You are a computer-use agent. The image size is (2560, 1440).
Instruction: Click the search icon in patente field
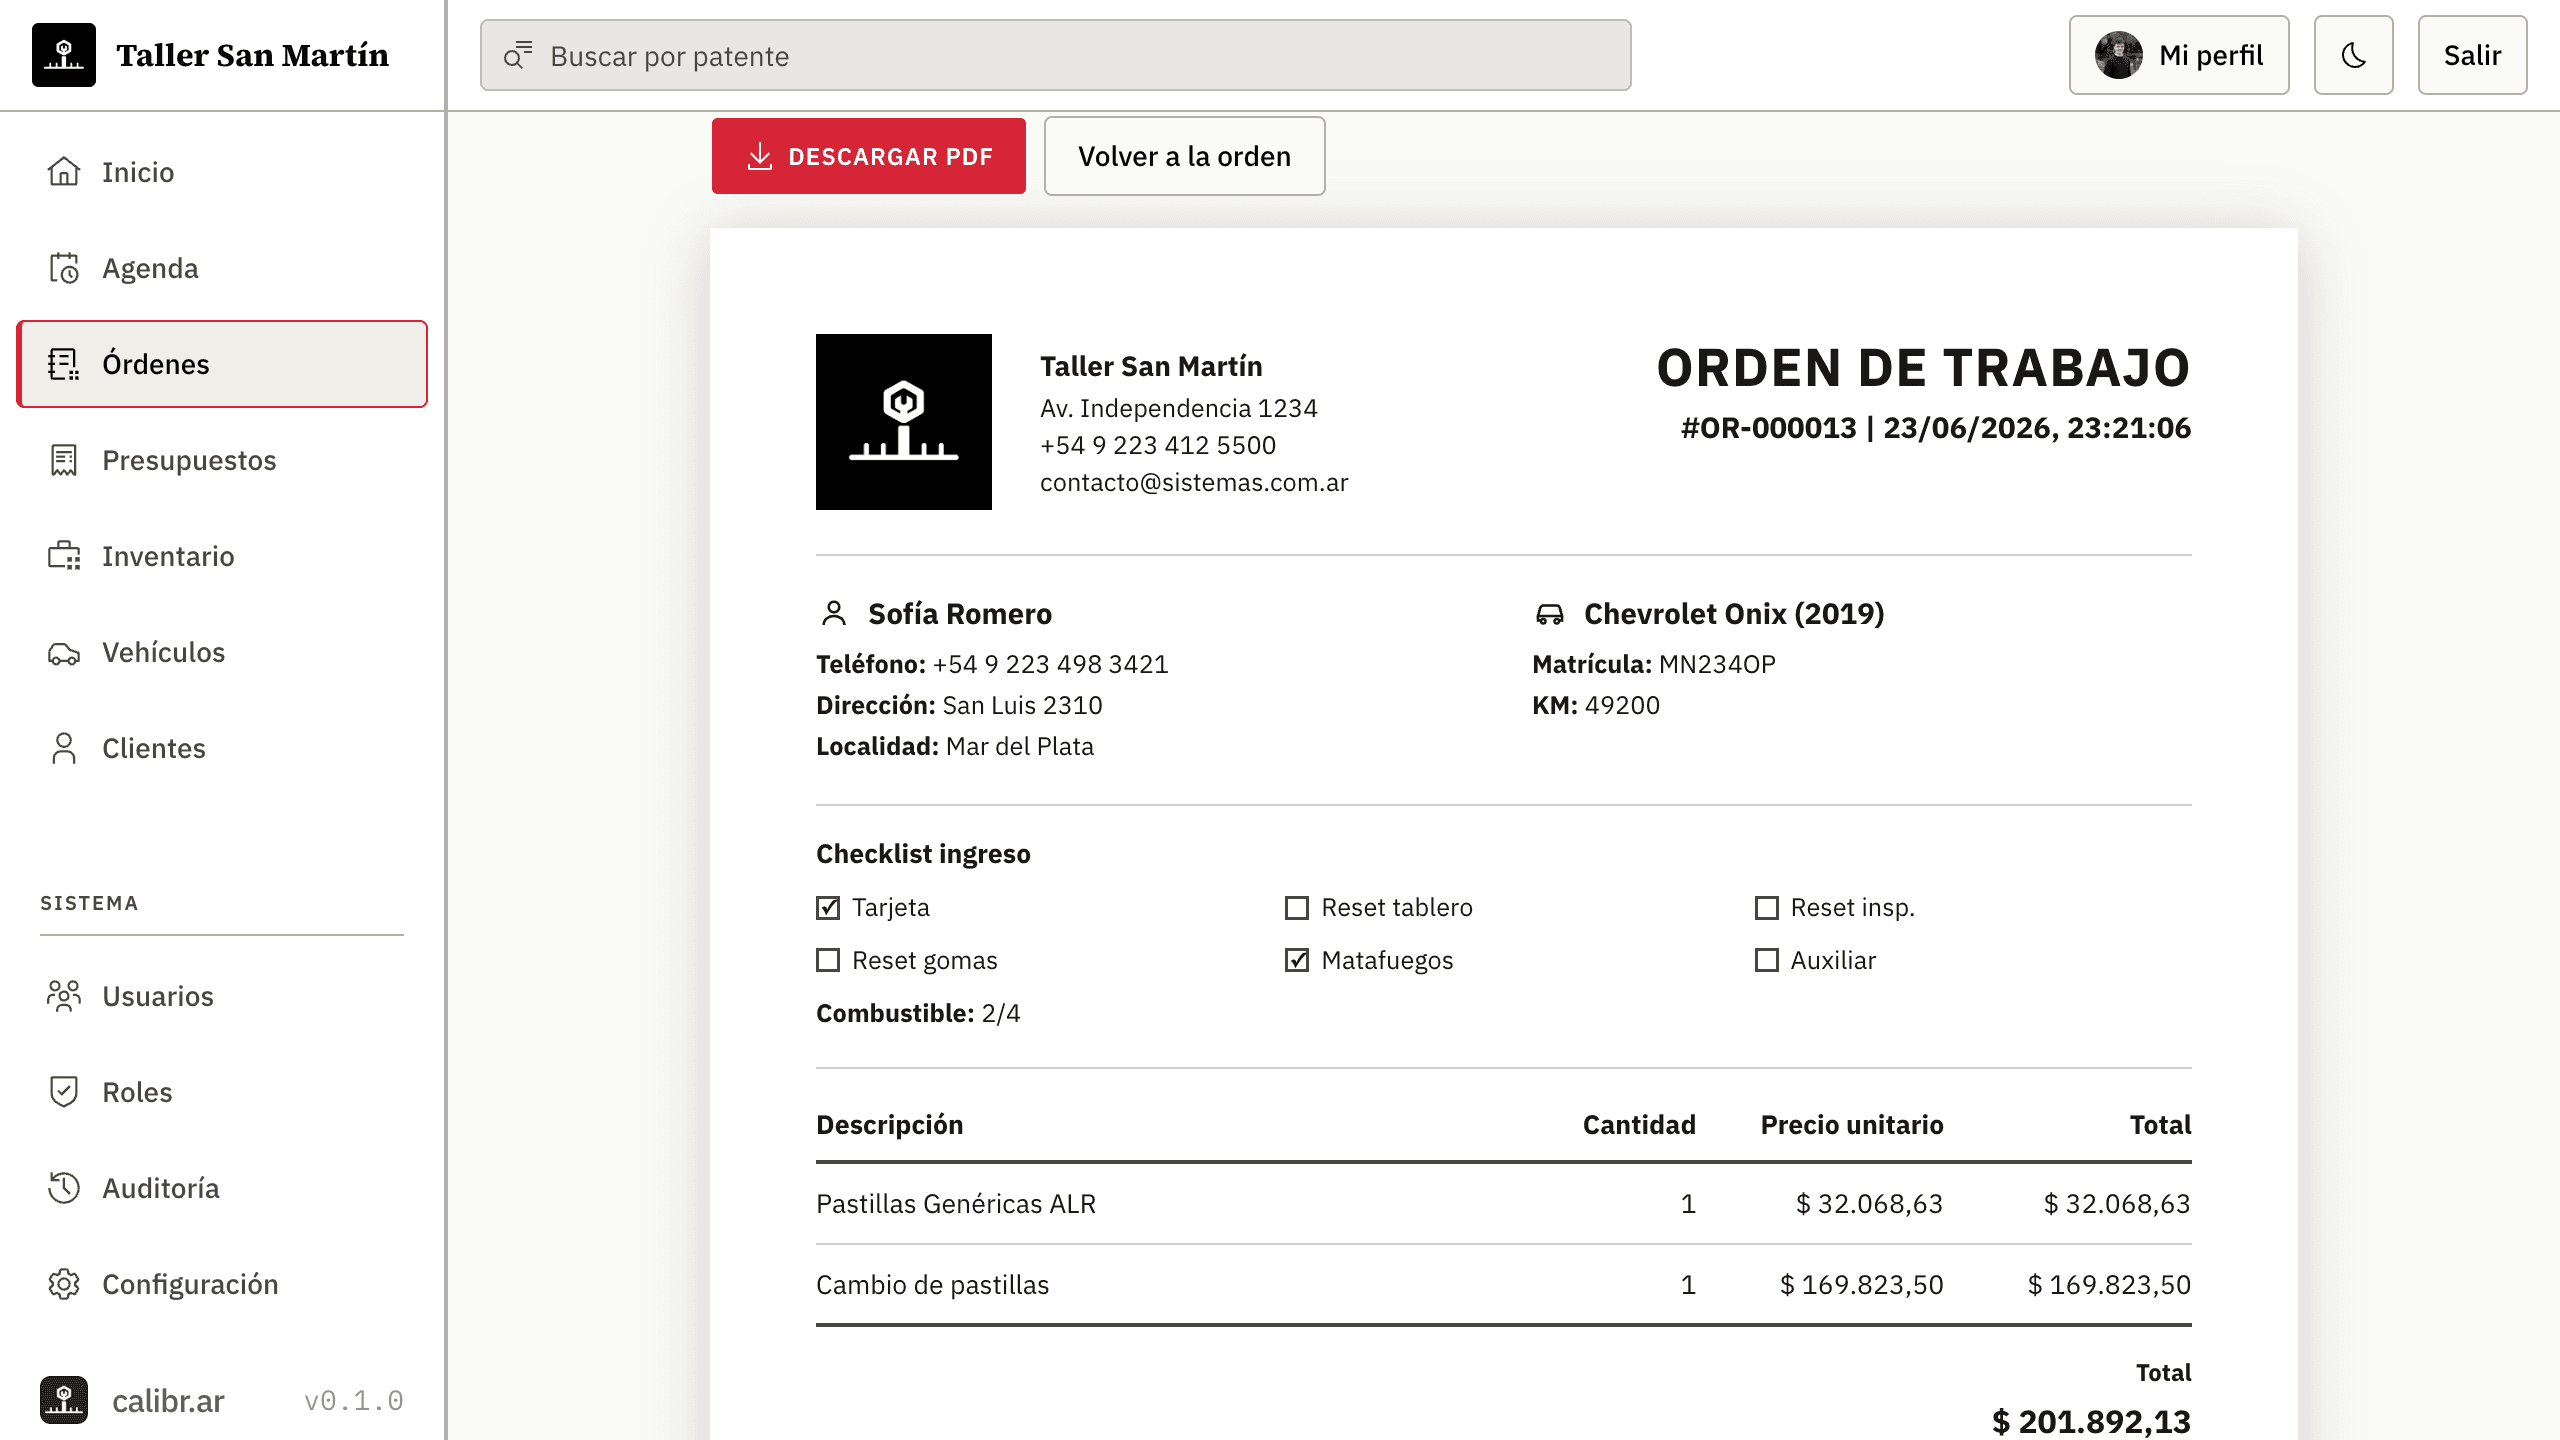point(517,56)
